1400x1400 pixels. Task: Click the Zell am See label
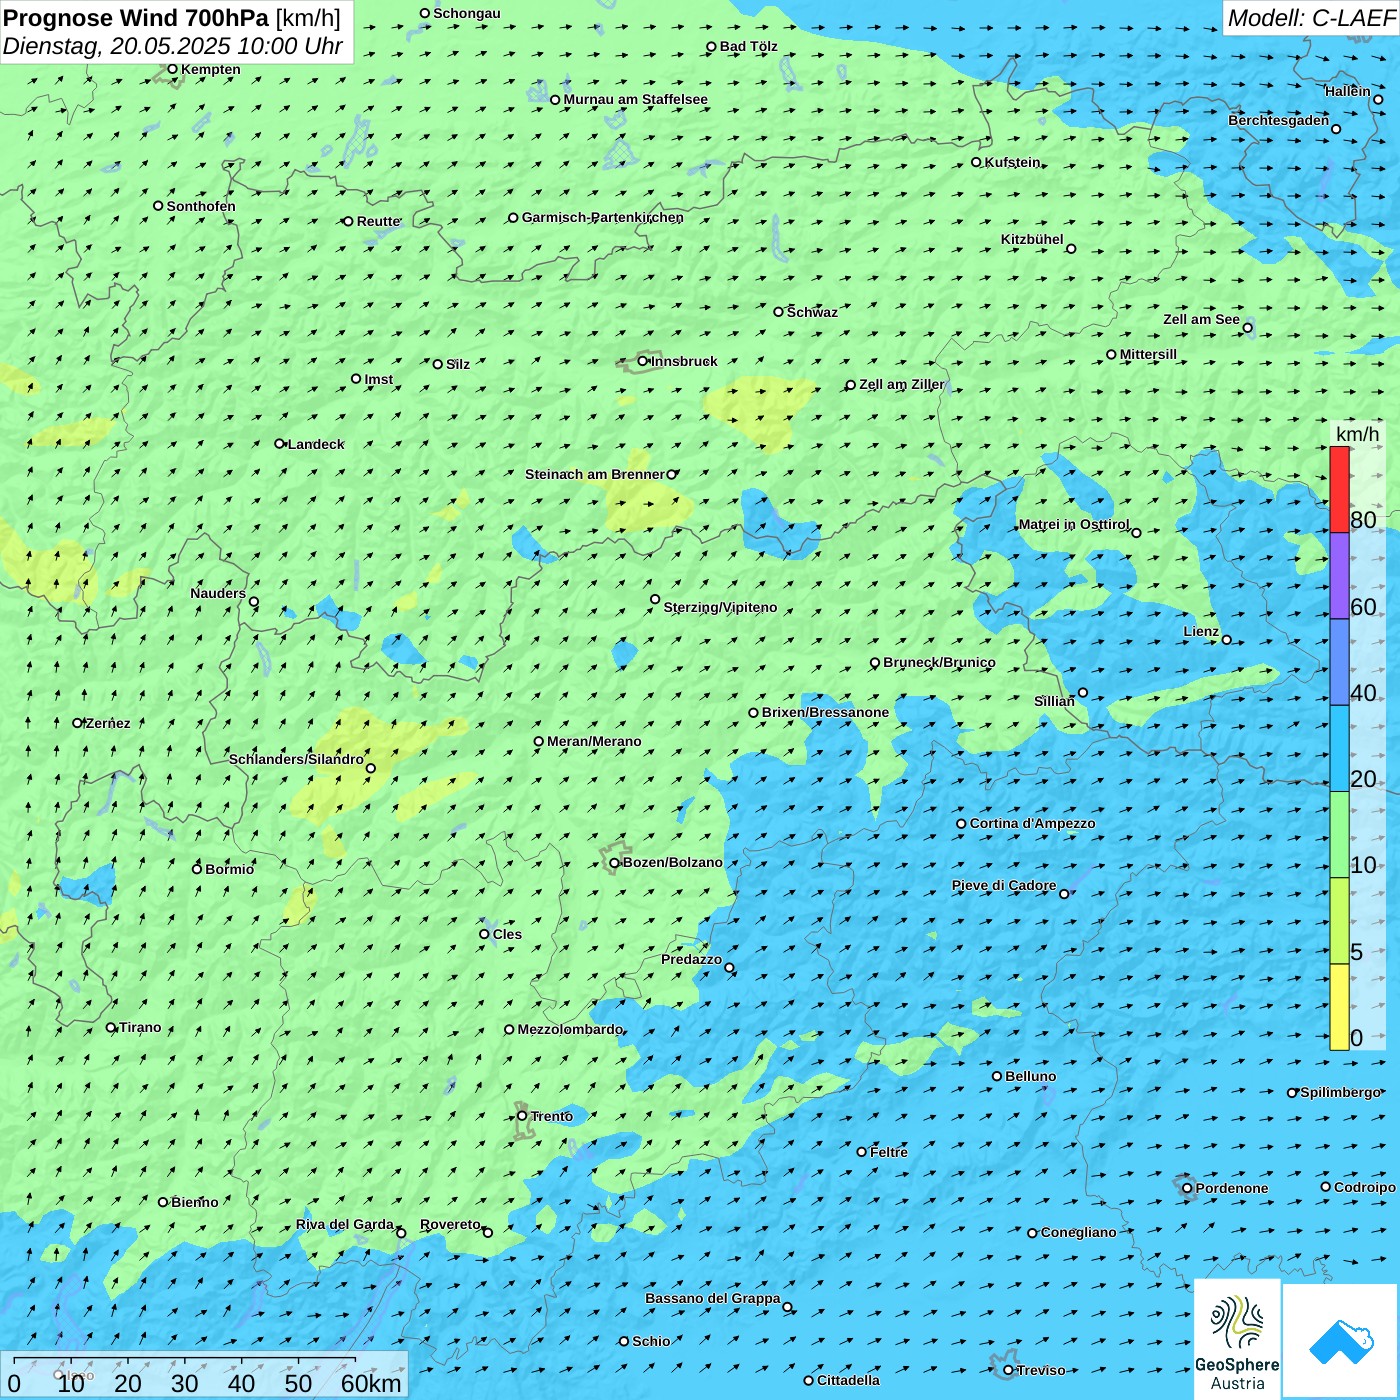[1201, 320]
